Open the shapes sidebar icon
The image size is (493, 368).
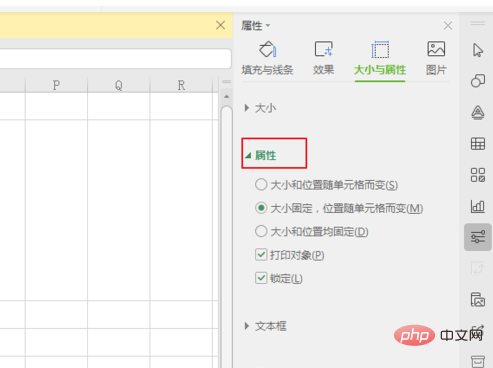click(x=478, y=81)
